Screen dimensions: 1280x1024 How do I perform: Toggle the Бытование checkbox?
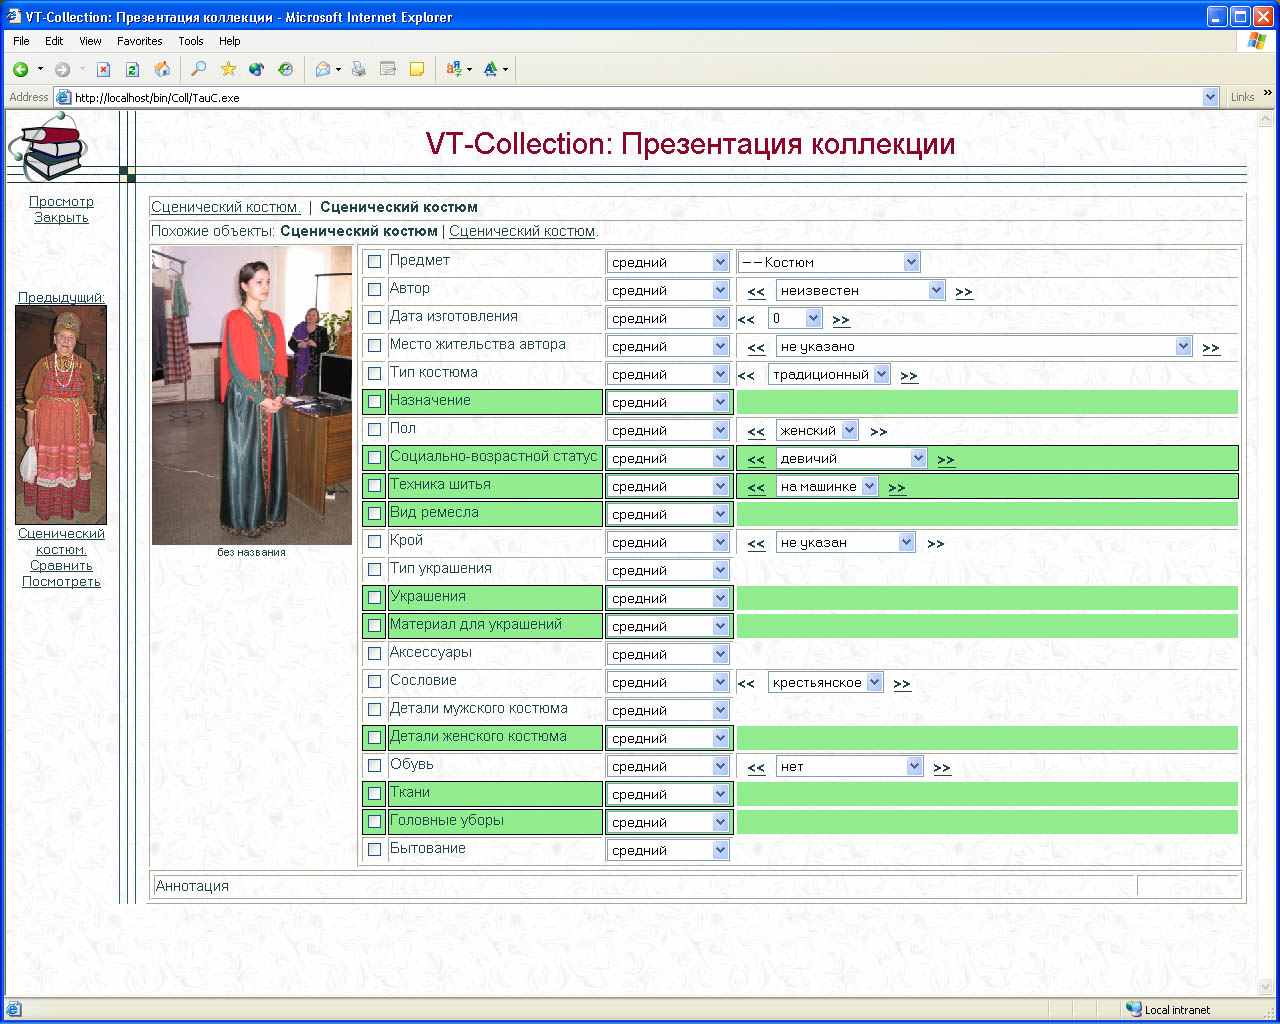pyautogui.click(x=374, y=850)
